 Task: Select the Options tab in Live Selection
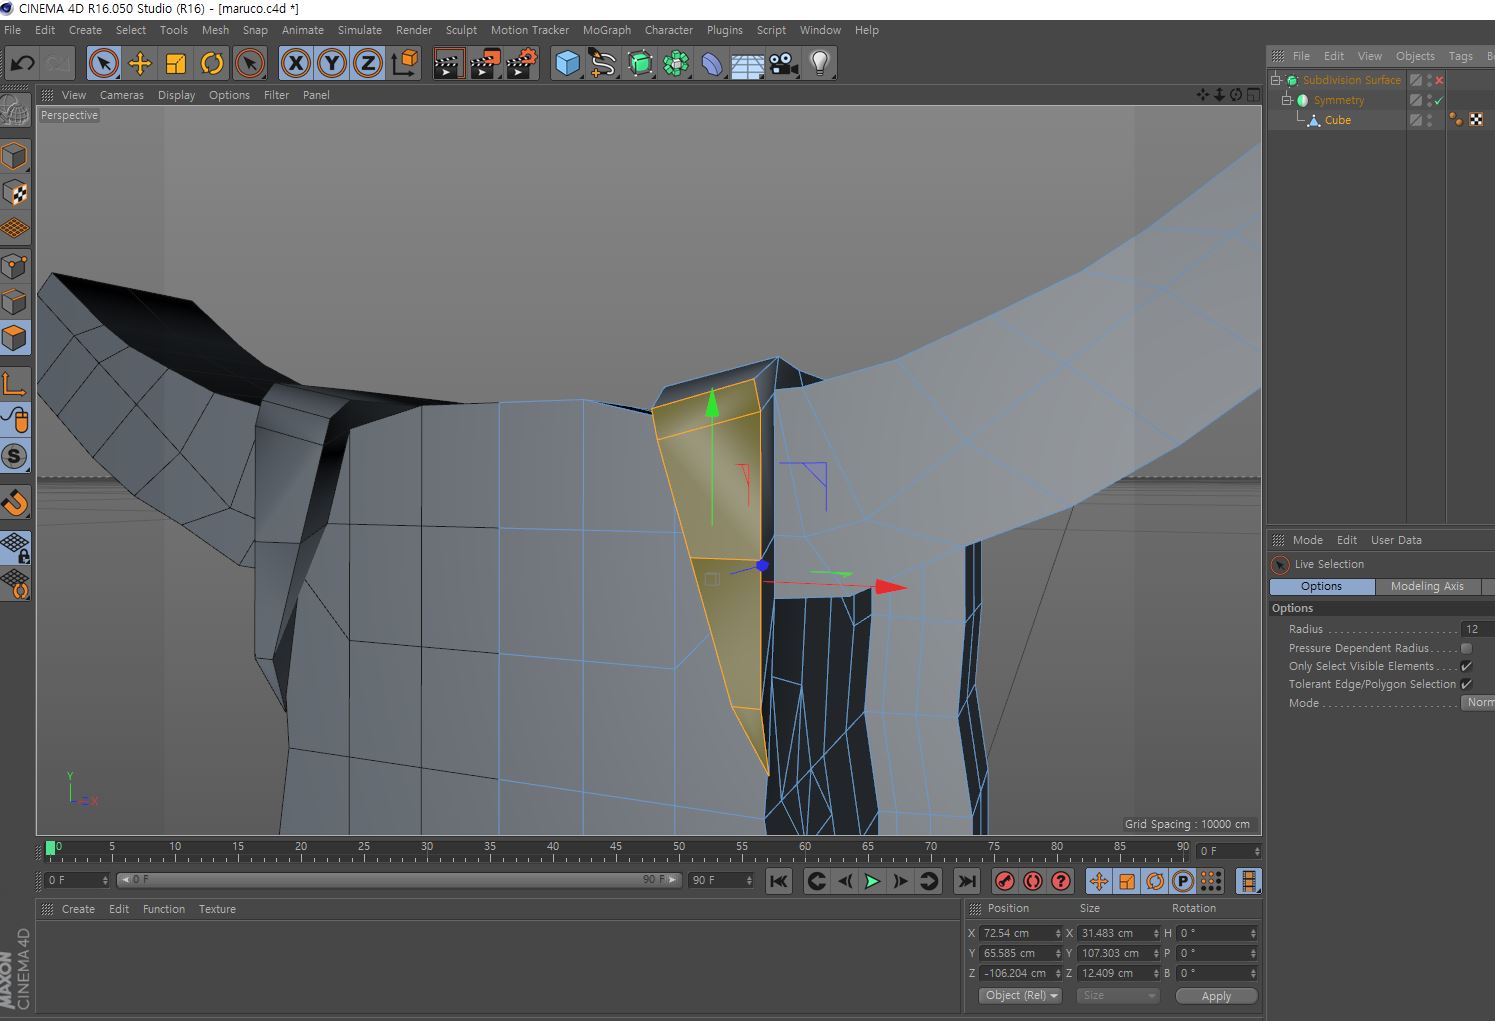1321,586
